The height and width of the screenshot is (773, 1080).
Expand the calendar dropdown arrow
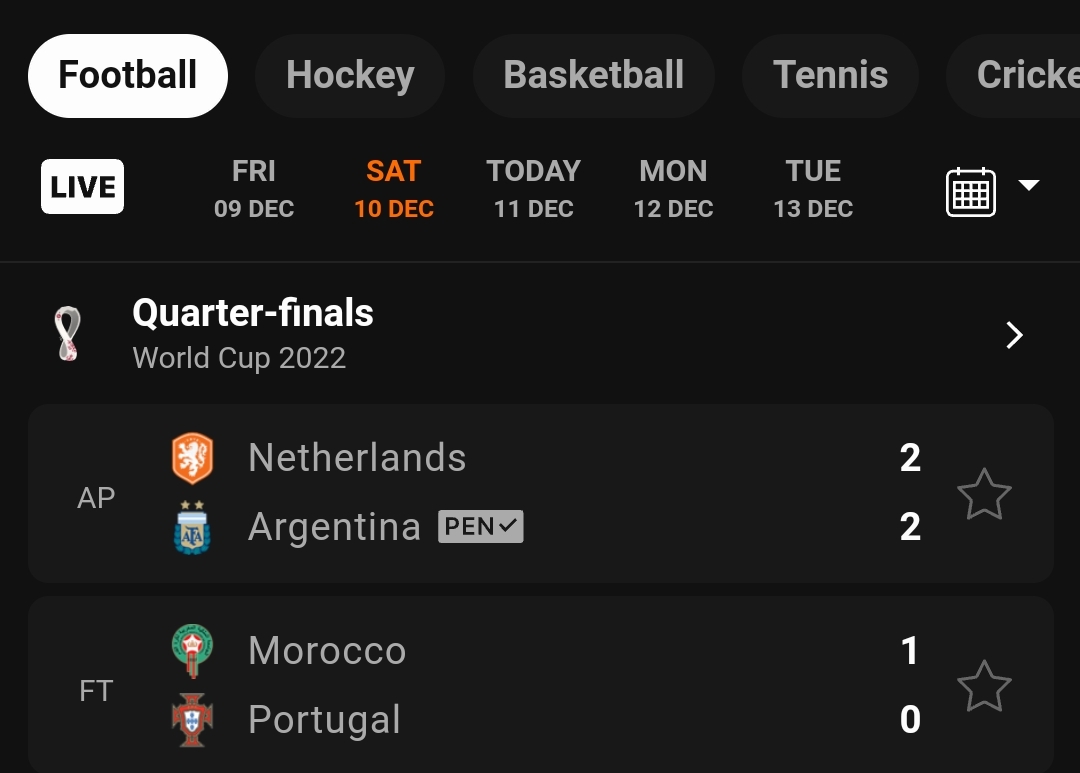[x=1029, y=186]
